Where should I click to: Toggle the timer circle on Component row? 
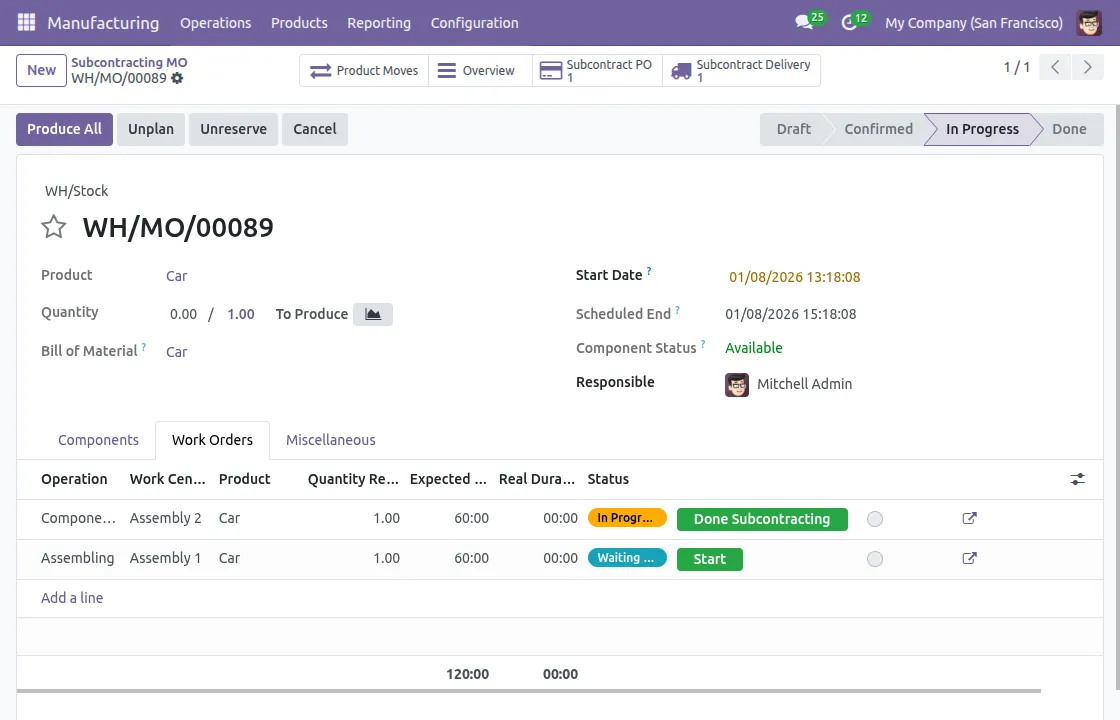pos(875,518)
